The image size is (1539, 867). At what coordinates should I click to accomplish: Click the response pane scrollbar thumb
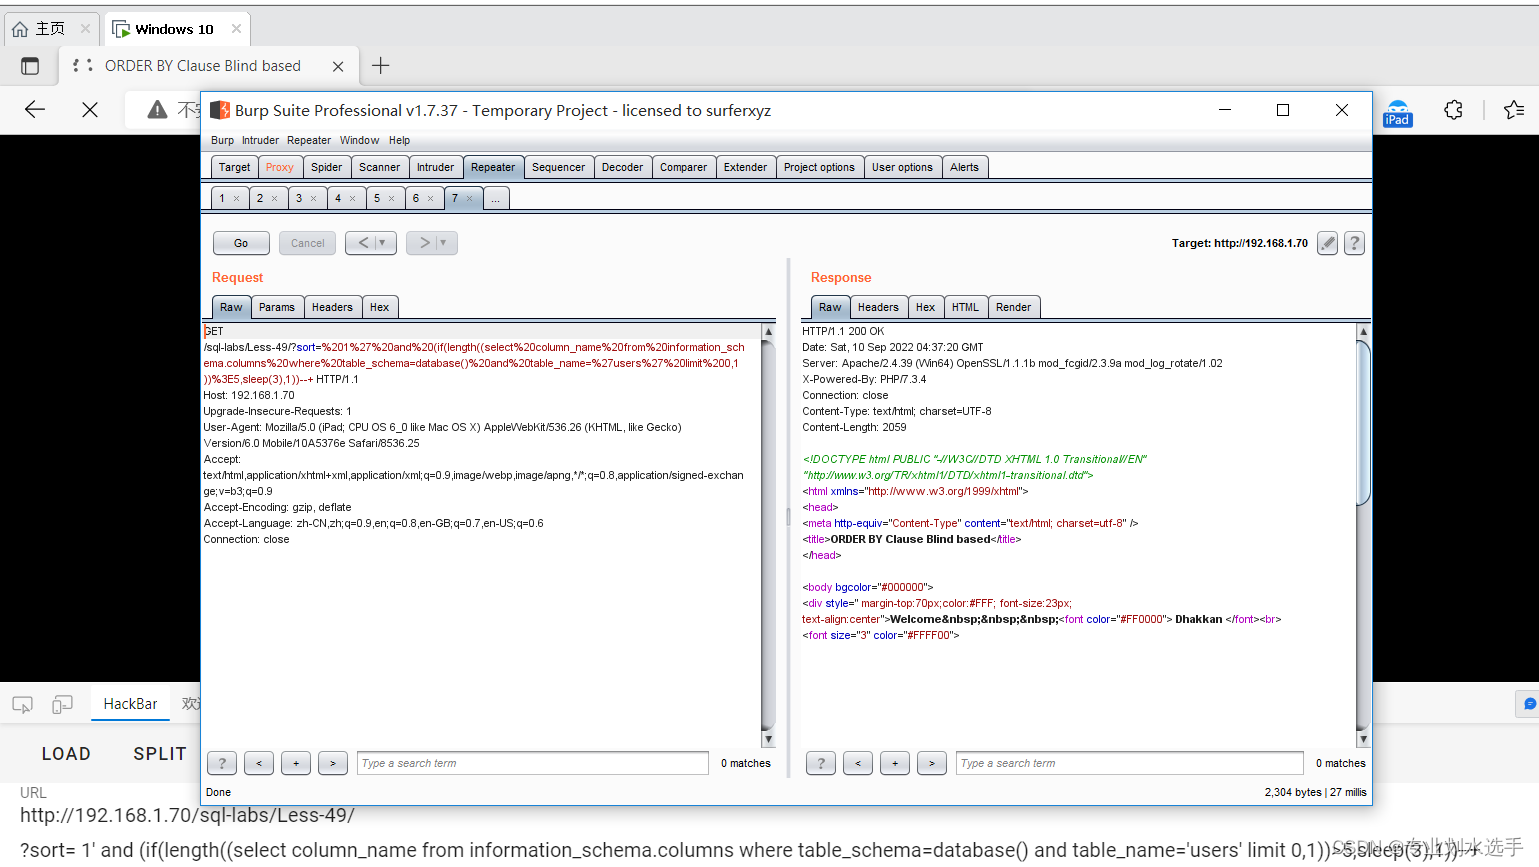pyautogui.click(x=1363, y=422)
